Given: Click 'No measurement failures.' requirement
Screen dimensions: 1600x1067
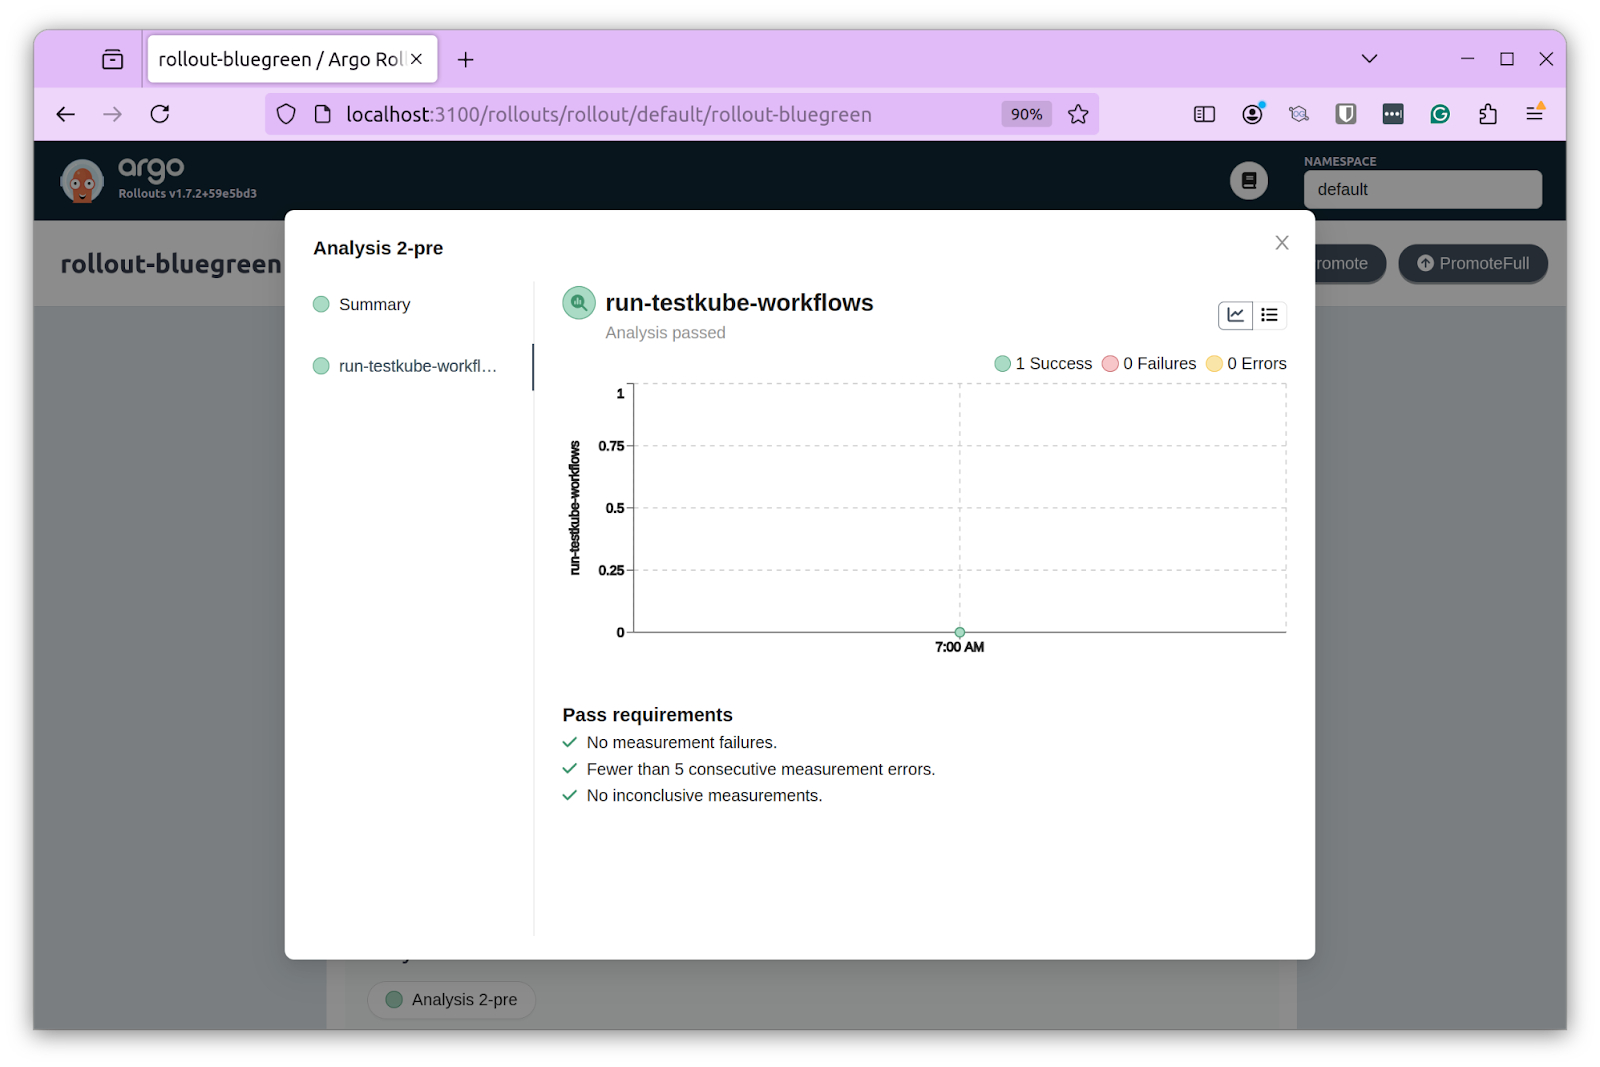Looking at the screenshot, I should click(681, 743).
